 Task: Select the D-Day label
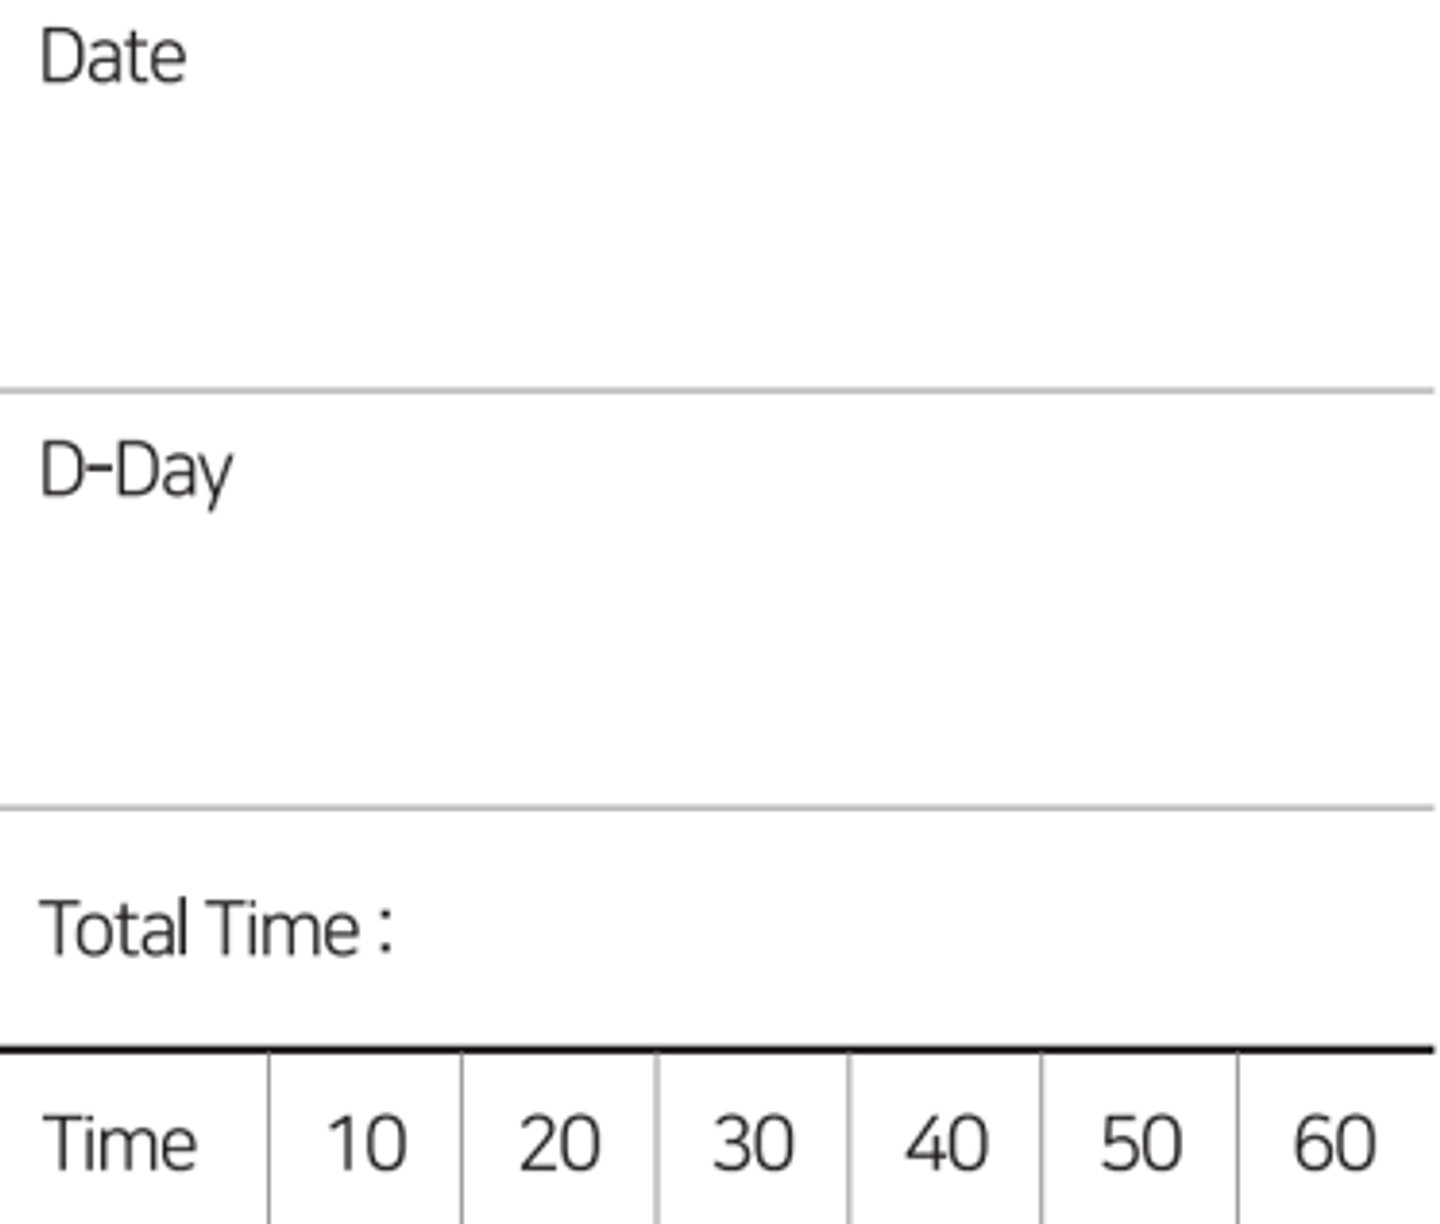click(x=135, y=471)
